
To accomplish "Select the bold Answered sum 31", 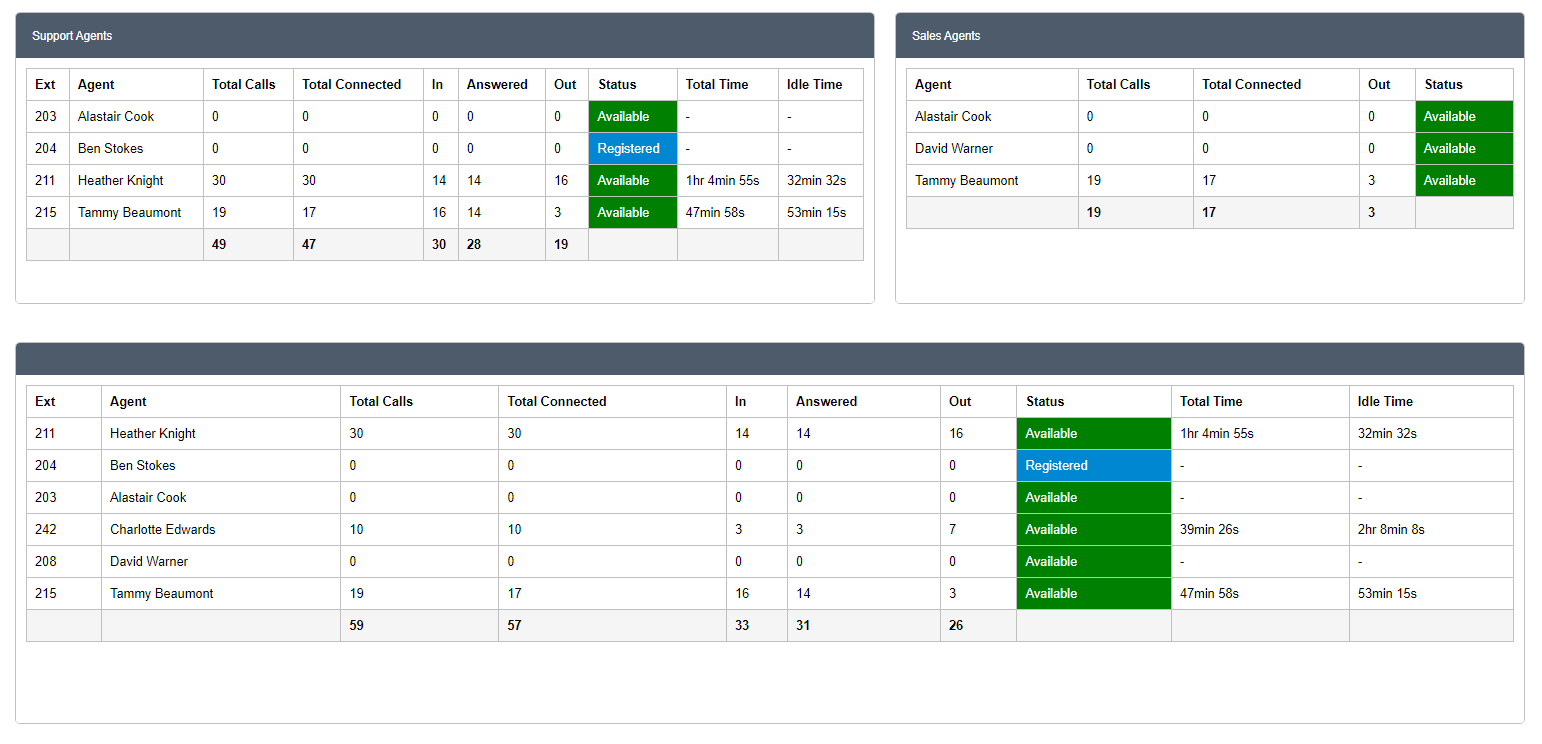I will coord(803,626).
